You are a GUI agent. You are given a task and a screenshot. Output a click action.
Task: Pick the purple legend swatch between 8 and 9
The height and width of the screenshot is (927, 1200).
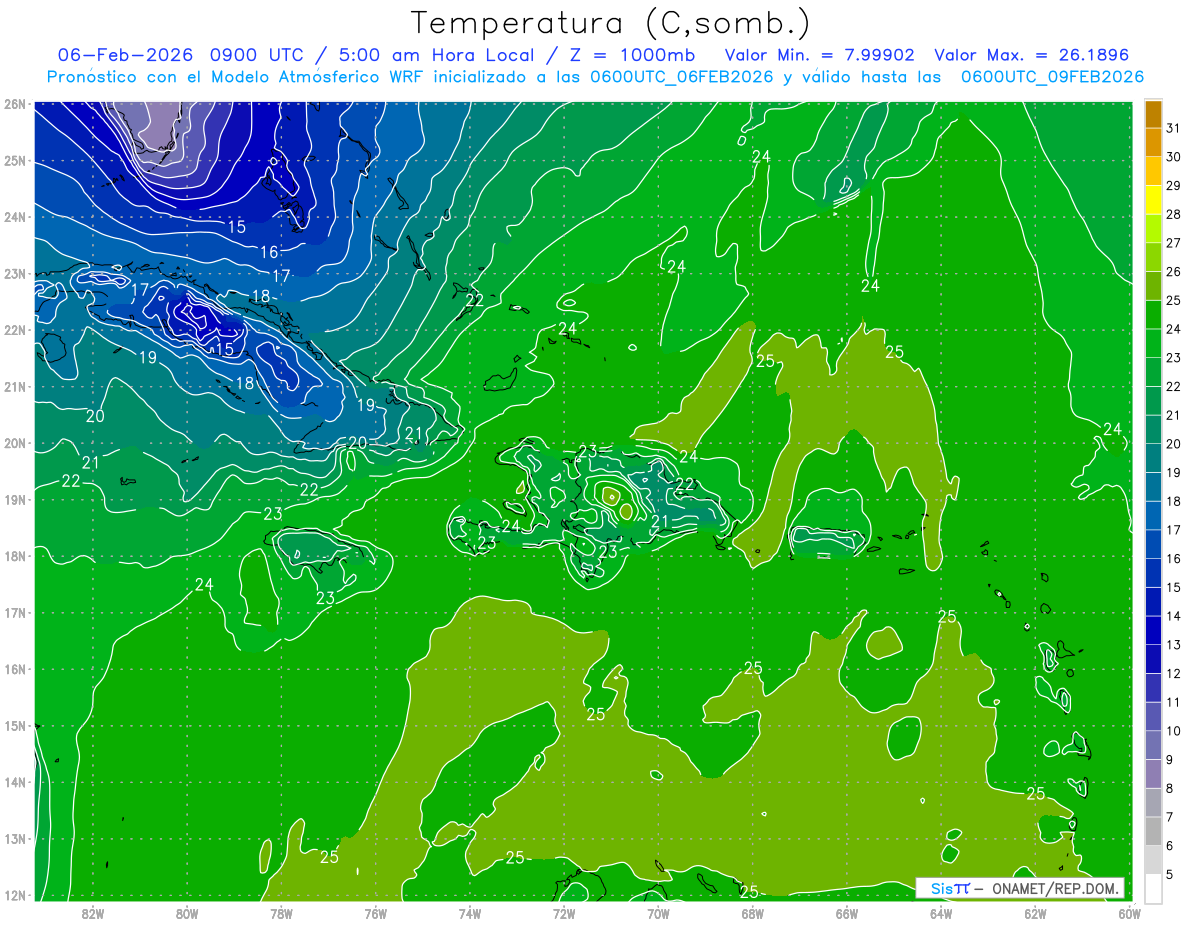click(x=1153, y=774)
